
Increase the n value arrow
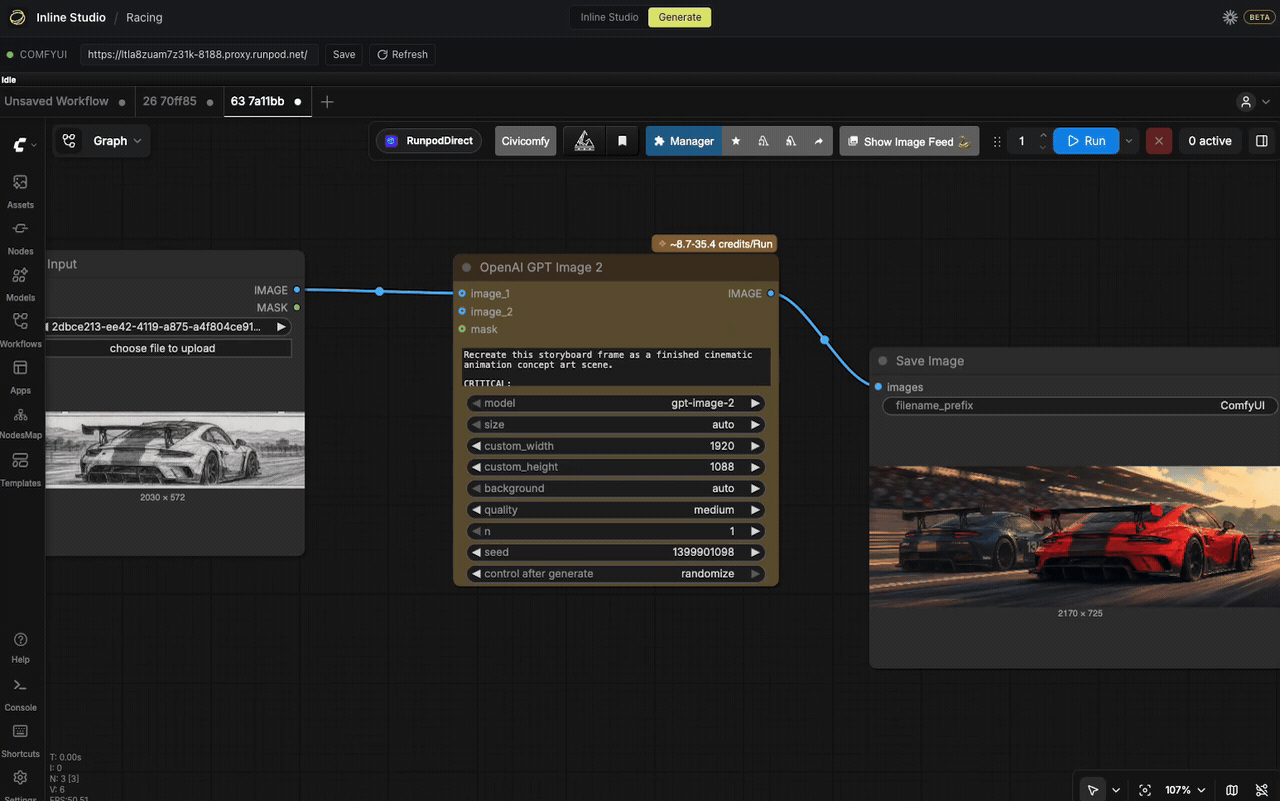click(x=755, y=531)
